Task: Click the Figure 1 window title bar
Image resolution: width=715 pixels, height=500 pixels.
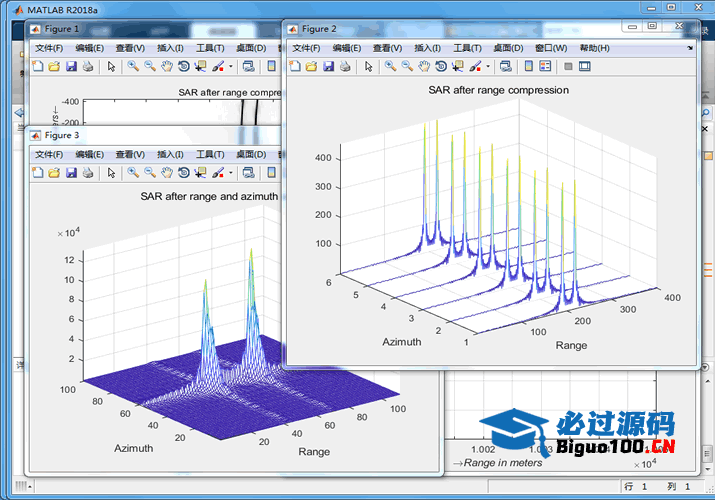Action: click(150, 29)
